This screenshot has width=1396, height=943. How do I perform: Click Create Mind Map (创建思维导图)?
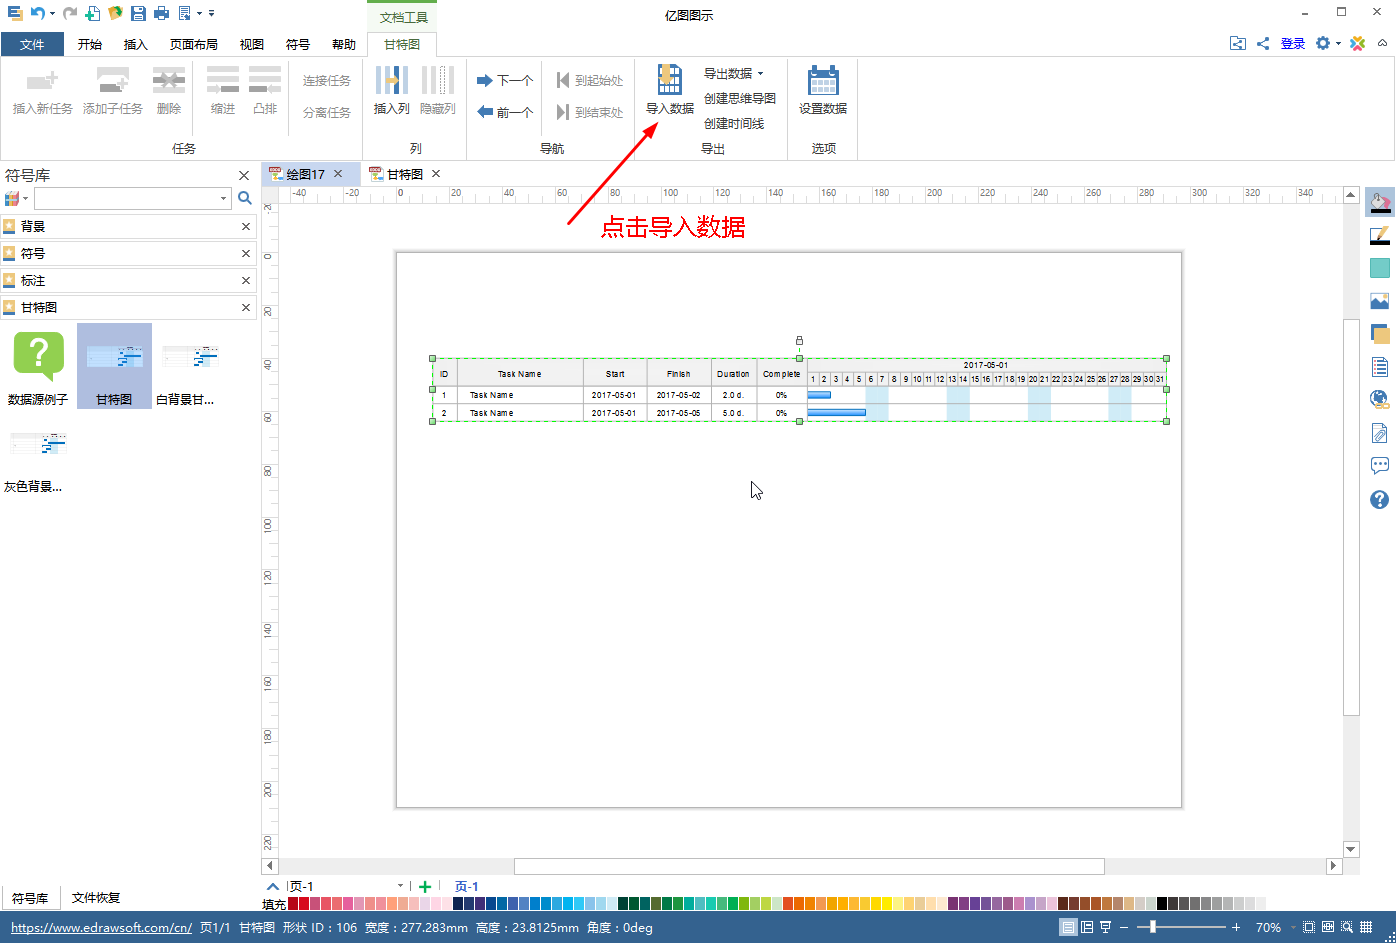(x=740, y=98)
